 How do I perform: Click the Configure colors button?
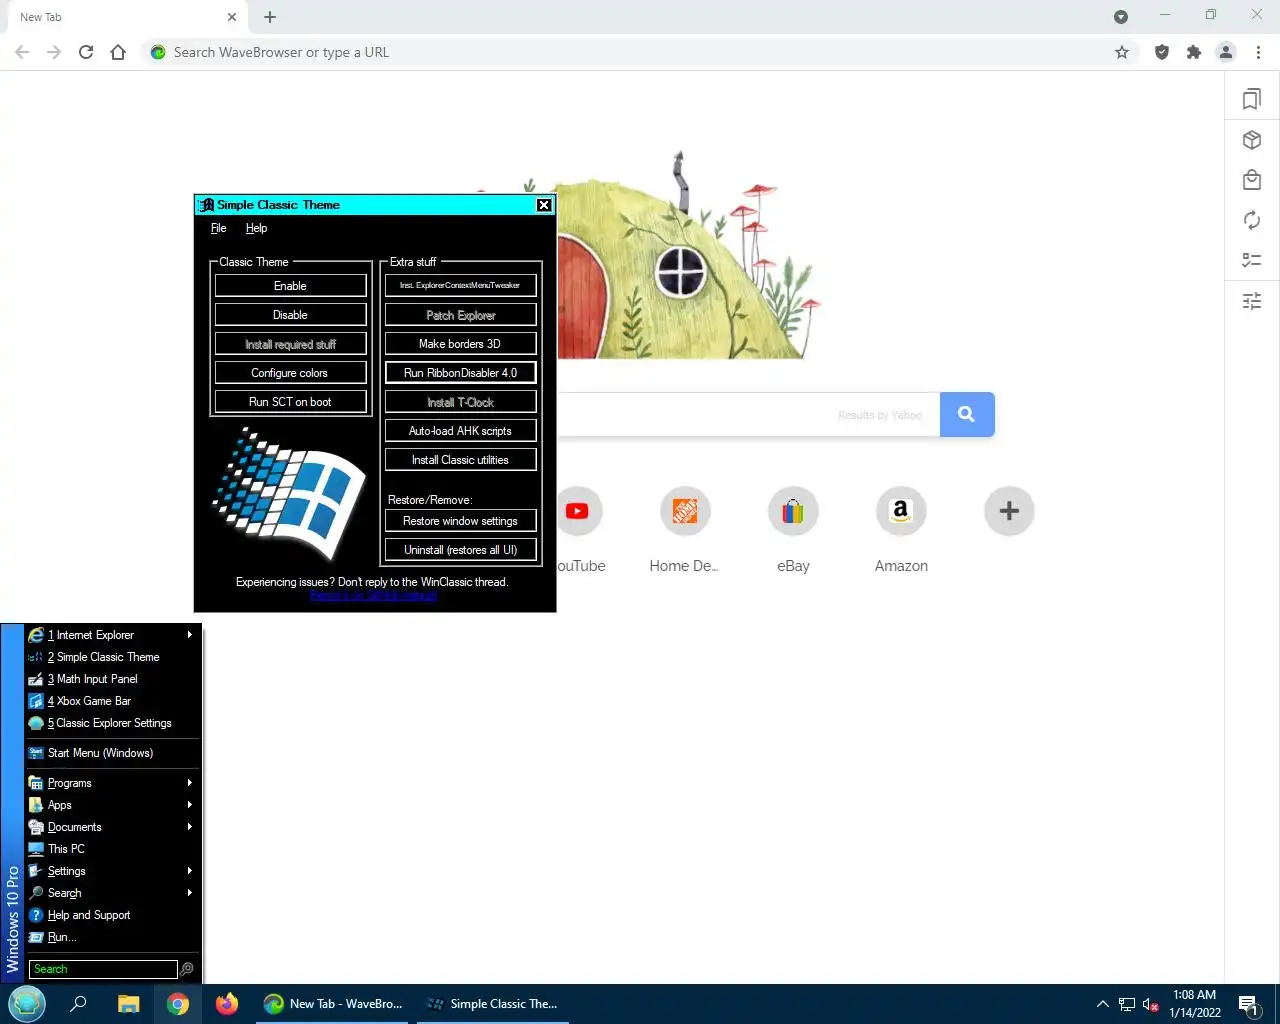[290, 373]
